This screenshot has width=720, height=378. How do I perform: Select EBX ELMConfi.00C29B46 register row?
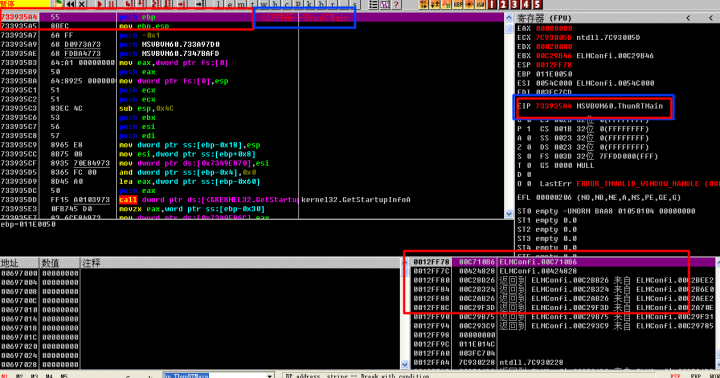585,56
